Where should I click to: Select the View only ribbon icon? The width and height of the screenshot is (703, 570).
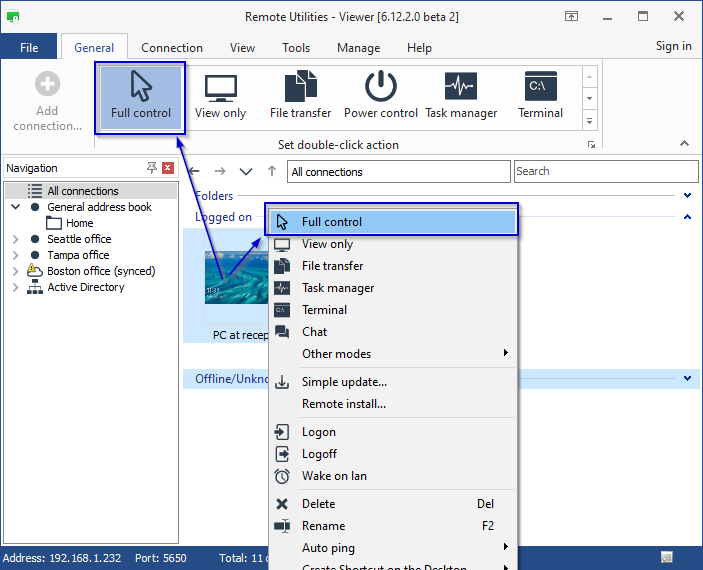tap(220, 96)
